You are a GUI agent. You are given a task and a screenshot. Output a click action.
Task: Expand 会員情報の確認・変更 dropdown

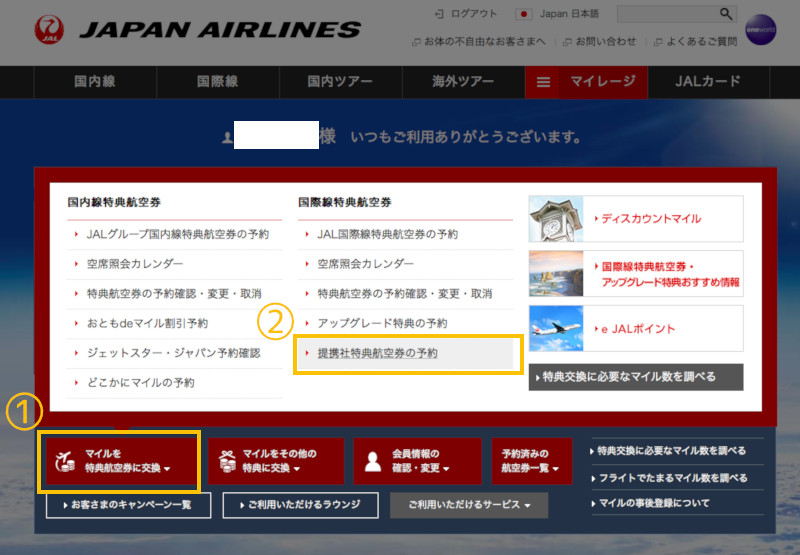(x=417, y=461)
